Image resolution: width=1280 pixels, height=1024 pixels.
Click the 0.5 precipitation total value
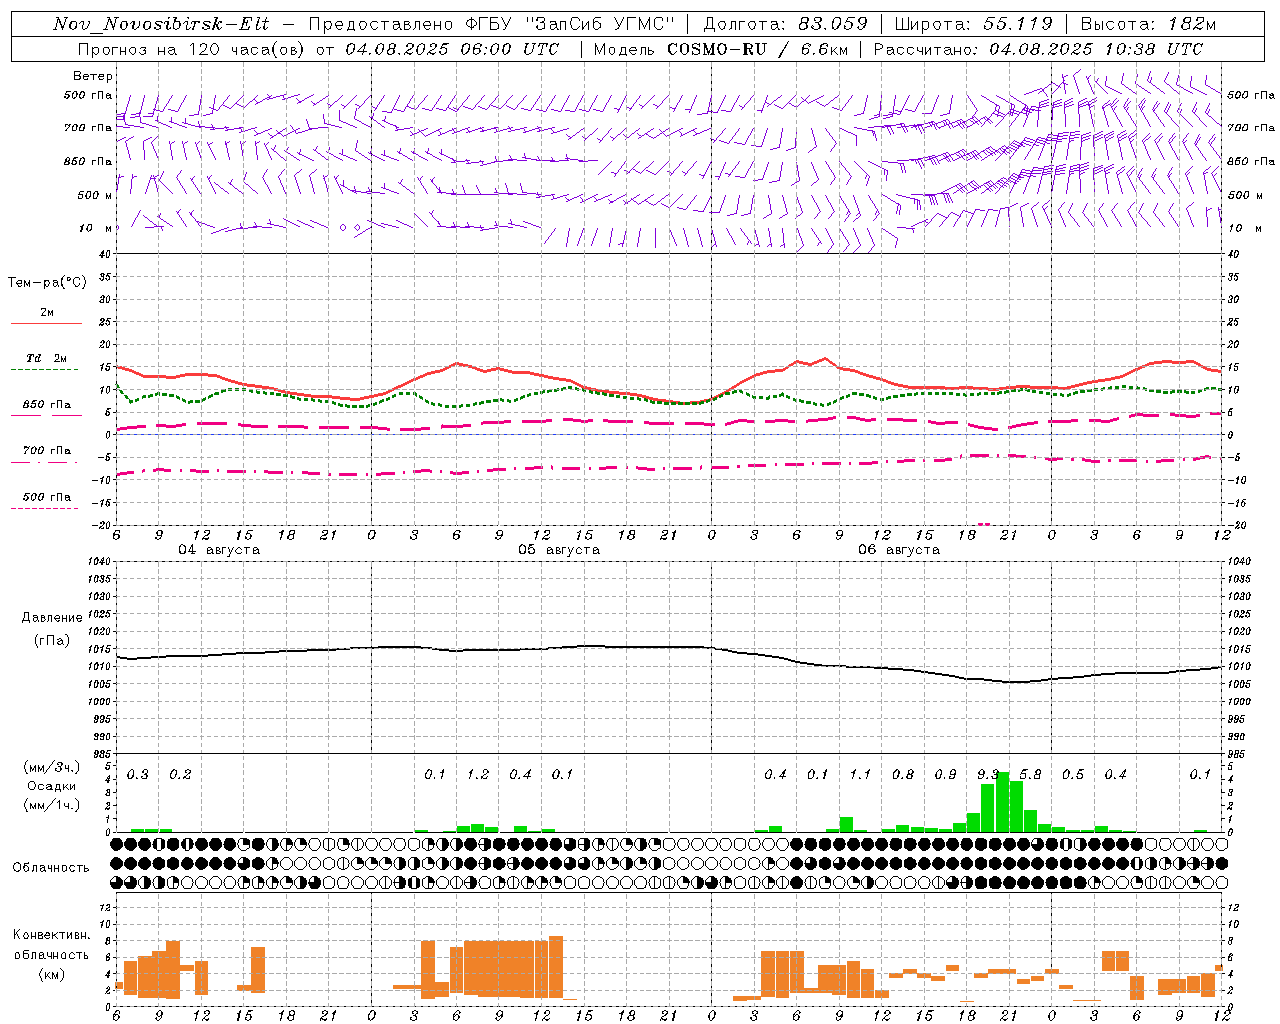(x=1073, y=775)
